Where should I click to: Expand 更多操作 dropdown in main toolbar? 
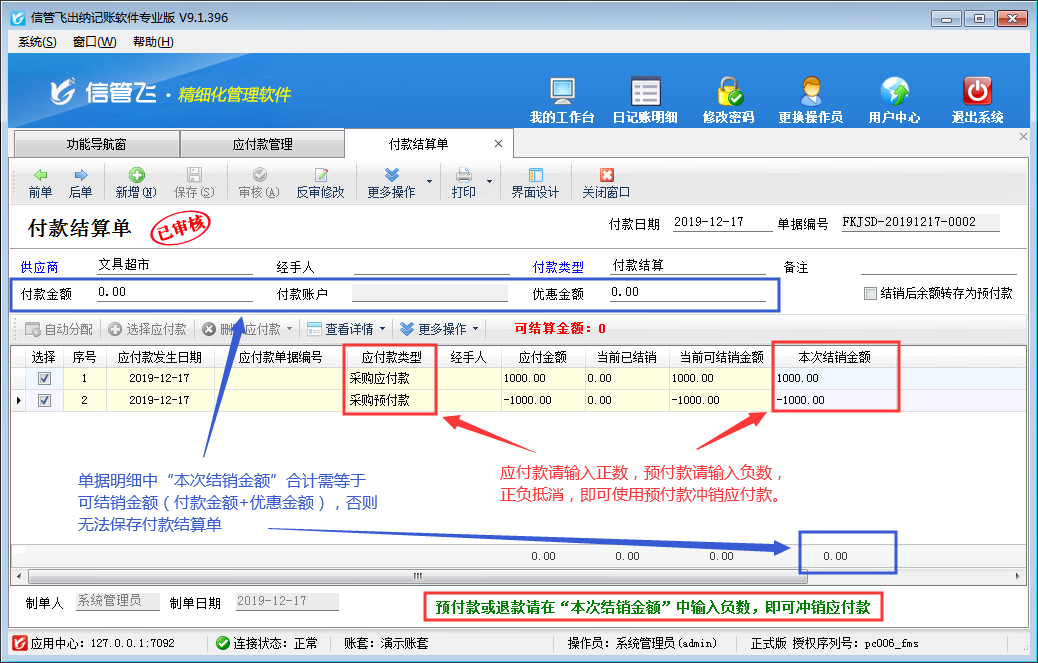pyautogui.click(x=430, y=182)
